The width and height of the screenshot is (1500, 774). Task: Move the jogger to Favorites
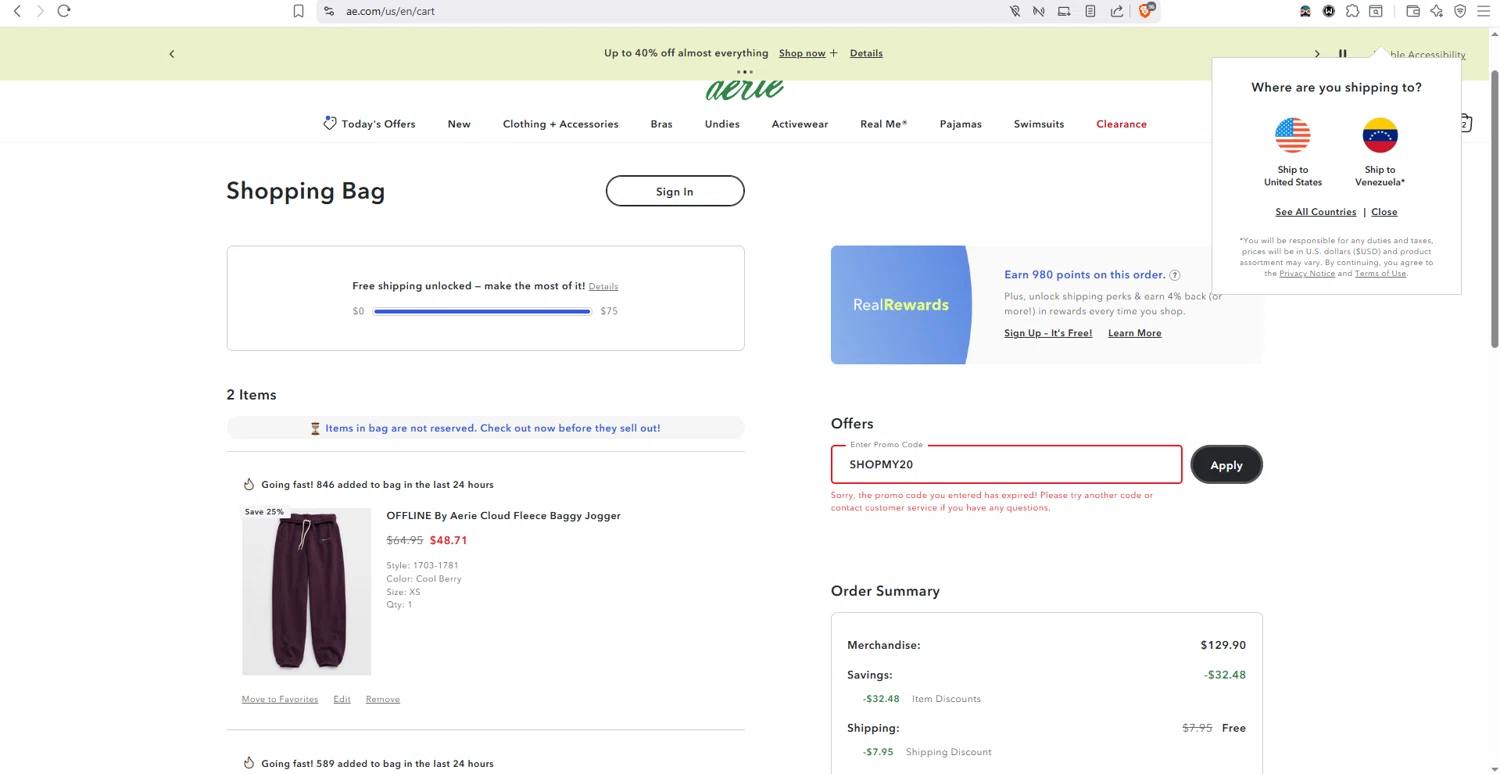tap(280, 699)
